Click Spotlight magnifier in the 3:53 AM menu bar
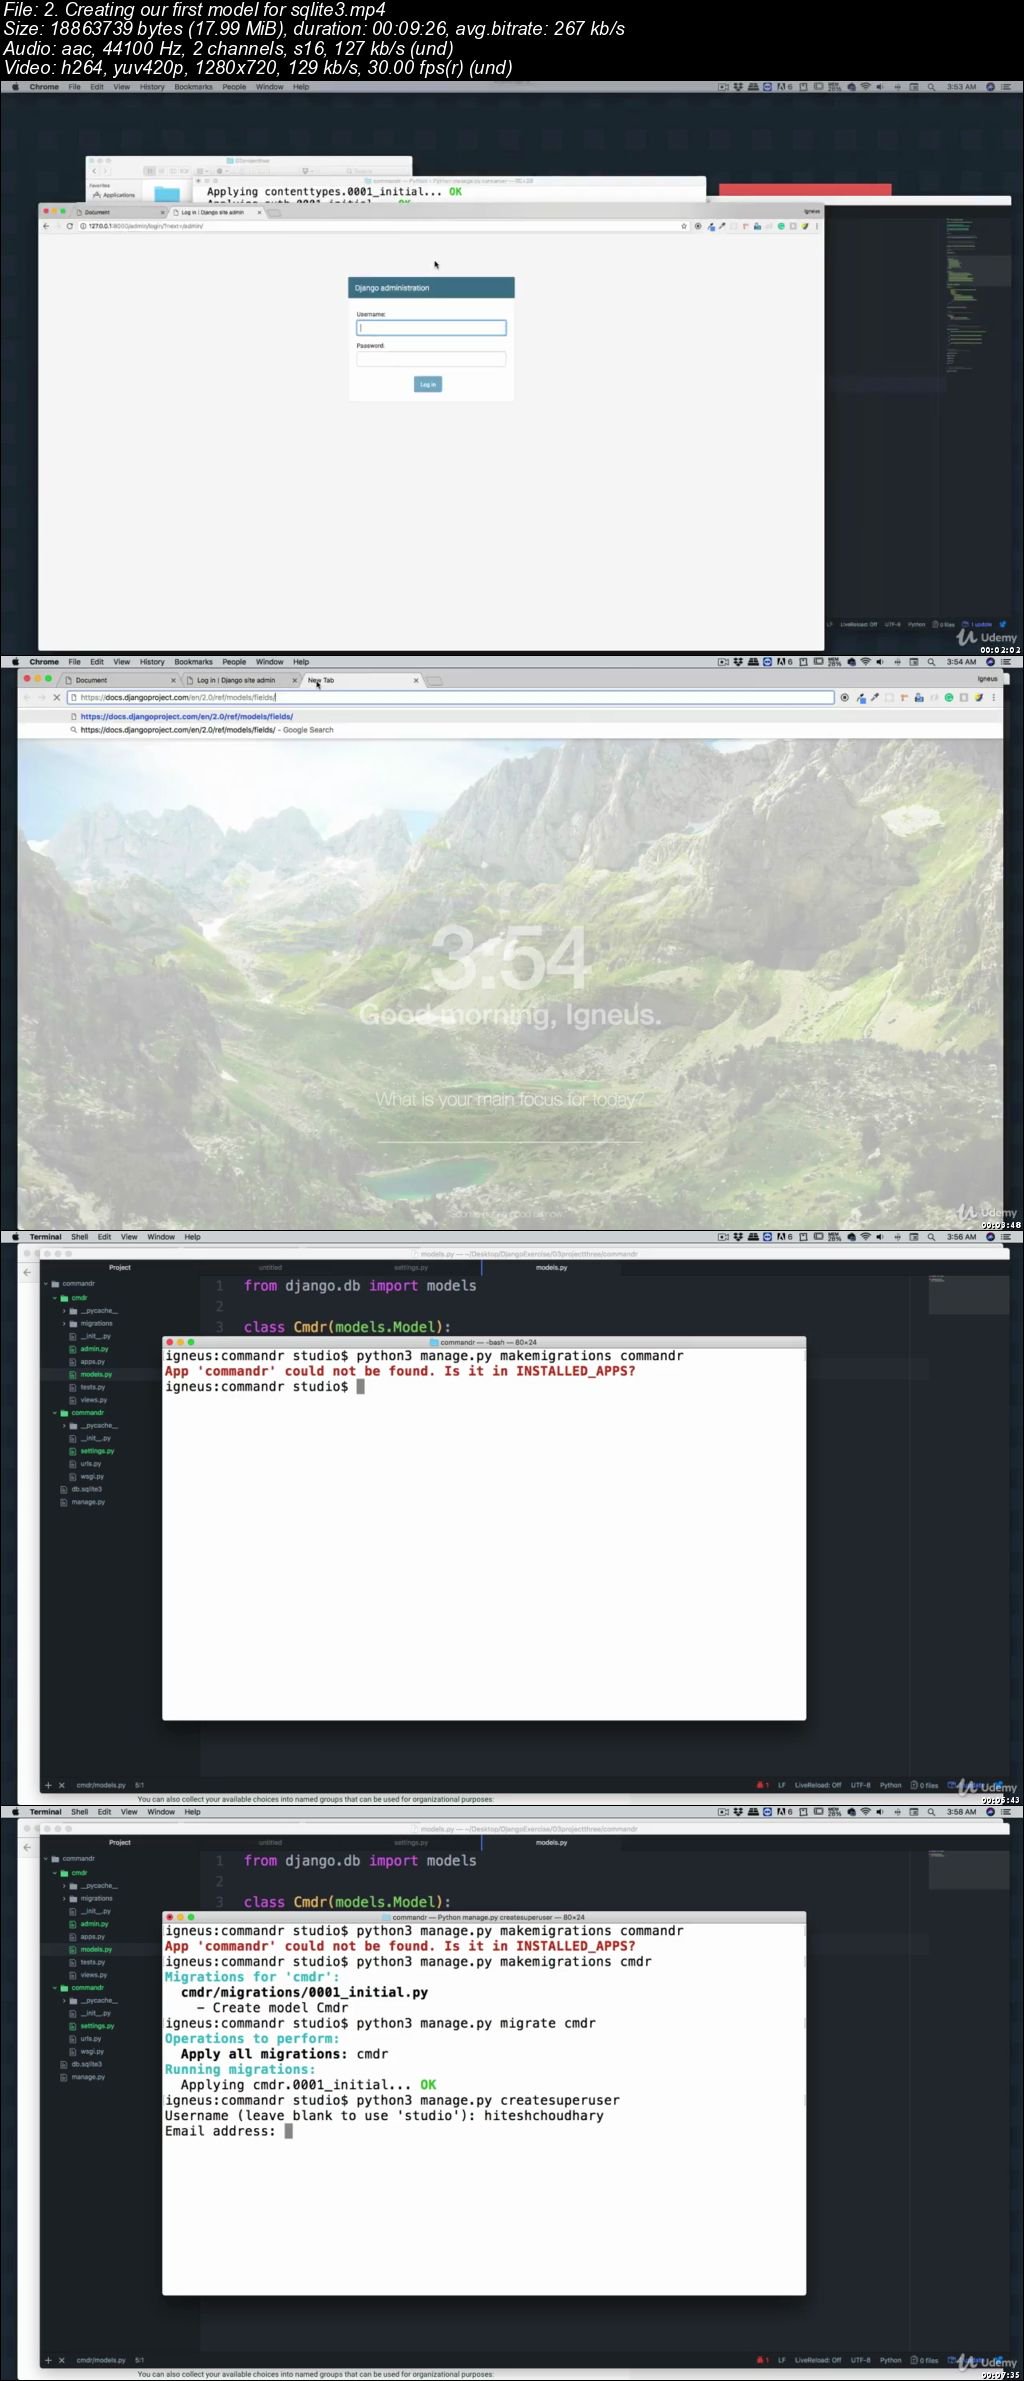This screenshot has height=2381, width=1024. 931,87
